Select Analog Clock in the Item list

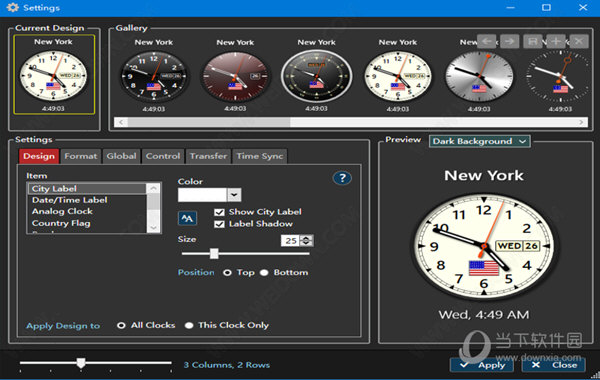click(x=87, y=211)
